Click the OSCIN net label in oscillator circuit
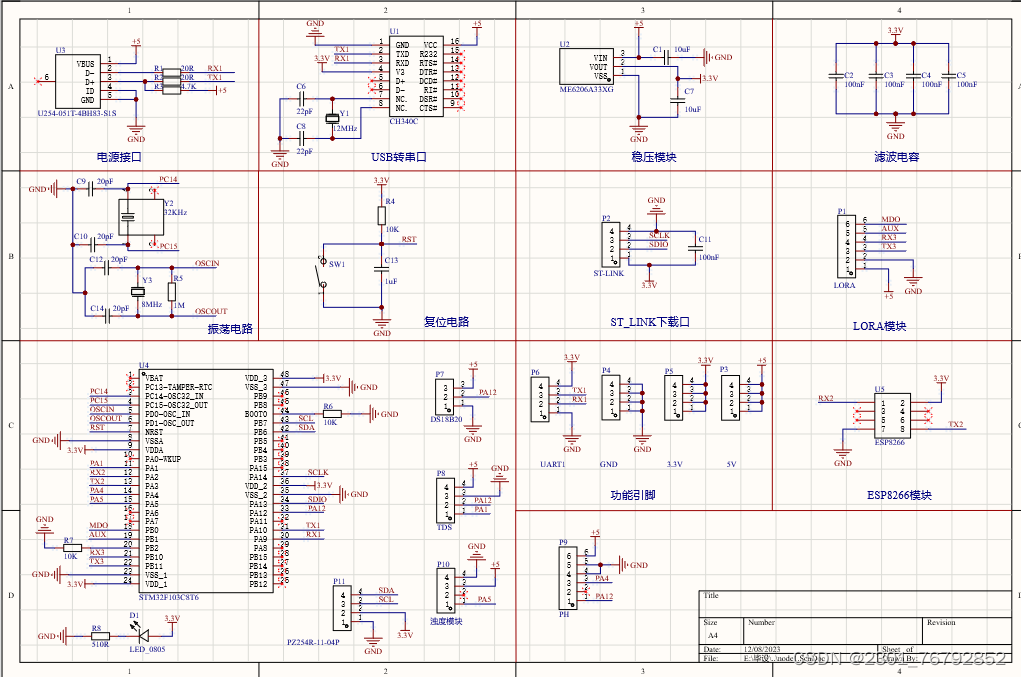 tap(207, 263)
